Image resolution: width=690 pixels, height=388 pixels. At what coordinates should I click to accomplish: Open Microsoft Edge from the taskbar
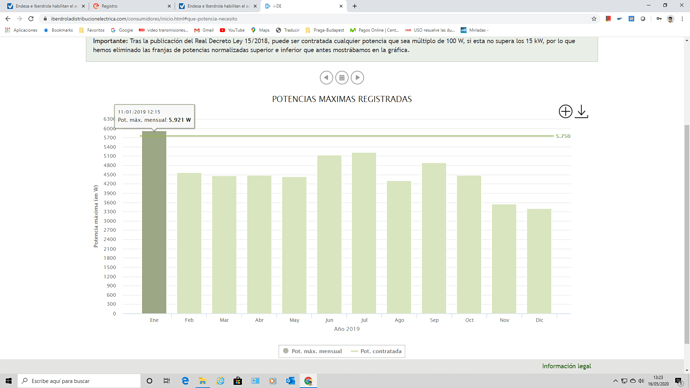point(185,381)
